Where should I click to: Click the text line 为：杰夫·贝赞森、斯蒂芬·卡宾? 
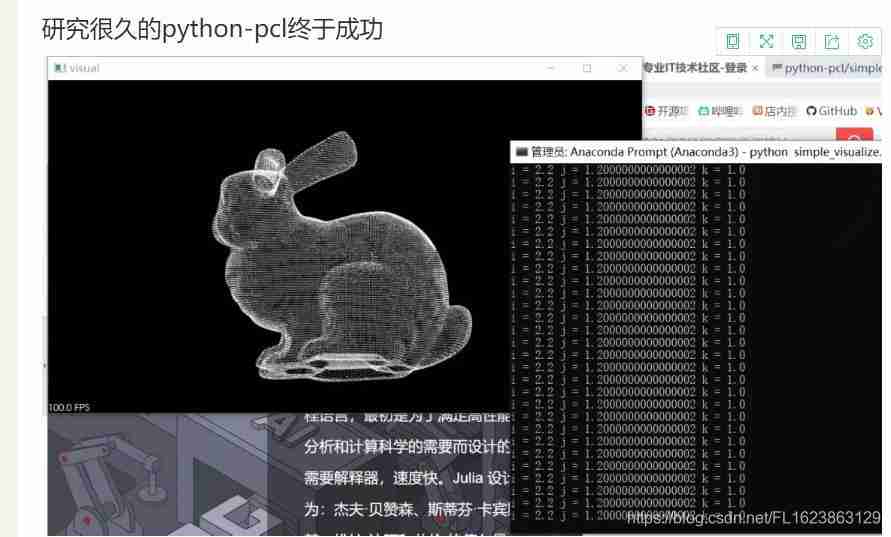coord(407,509)
